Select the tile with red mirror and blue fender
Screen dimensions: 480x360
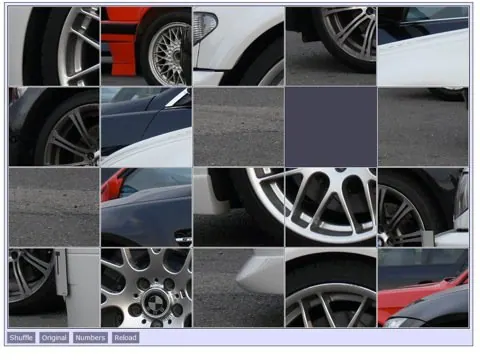[x=146, y=207]
